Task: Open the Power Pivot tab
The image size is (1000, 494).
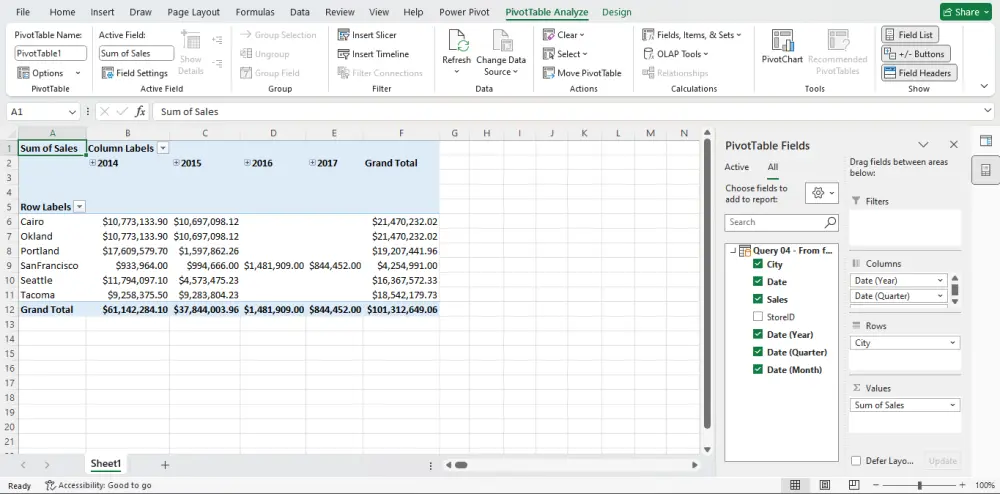Action: [x=464, y=12]
